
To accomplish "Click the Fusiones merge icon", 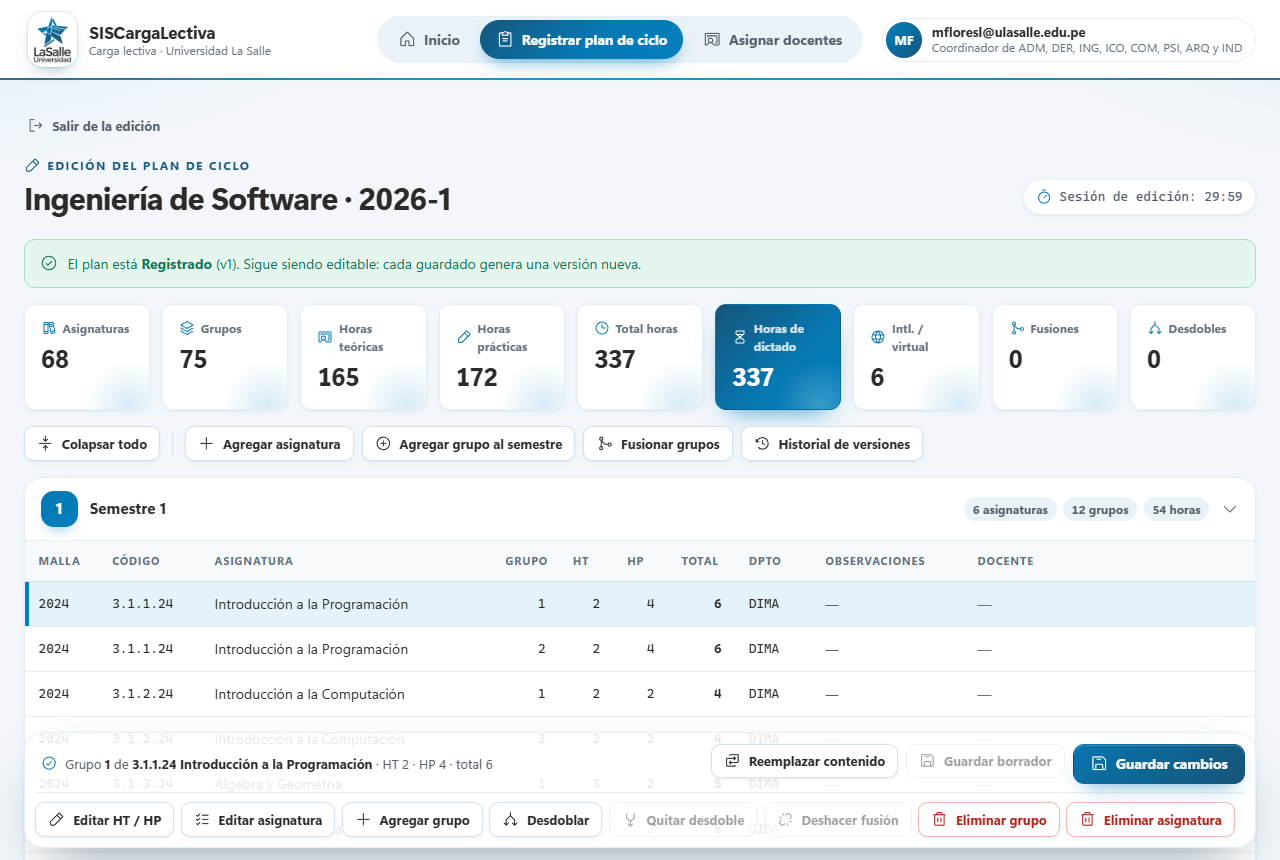I will tap(1017, 328).
